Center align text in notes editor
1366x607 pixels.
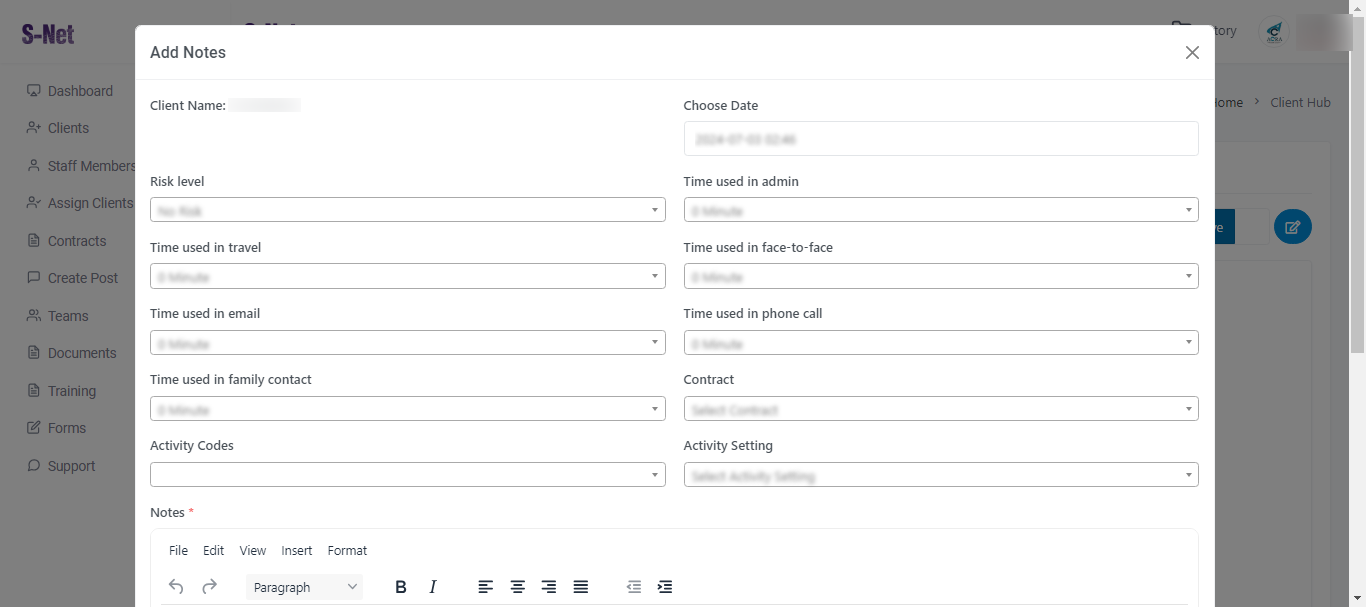(x=518, y=587)
